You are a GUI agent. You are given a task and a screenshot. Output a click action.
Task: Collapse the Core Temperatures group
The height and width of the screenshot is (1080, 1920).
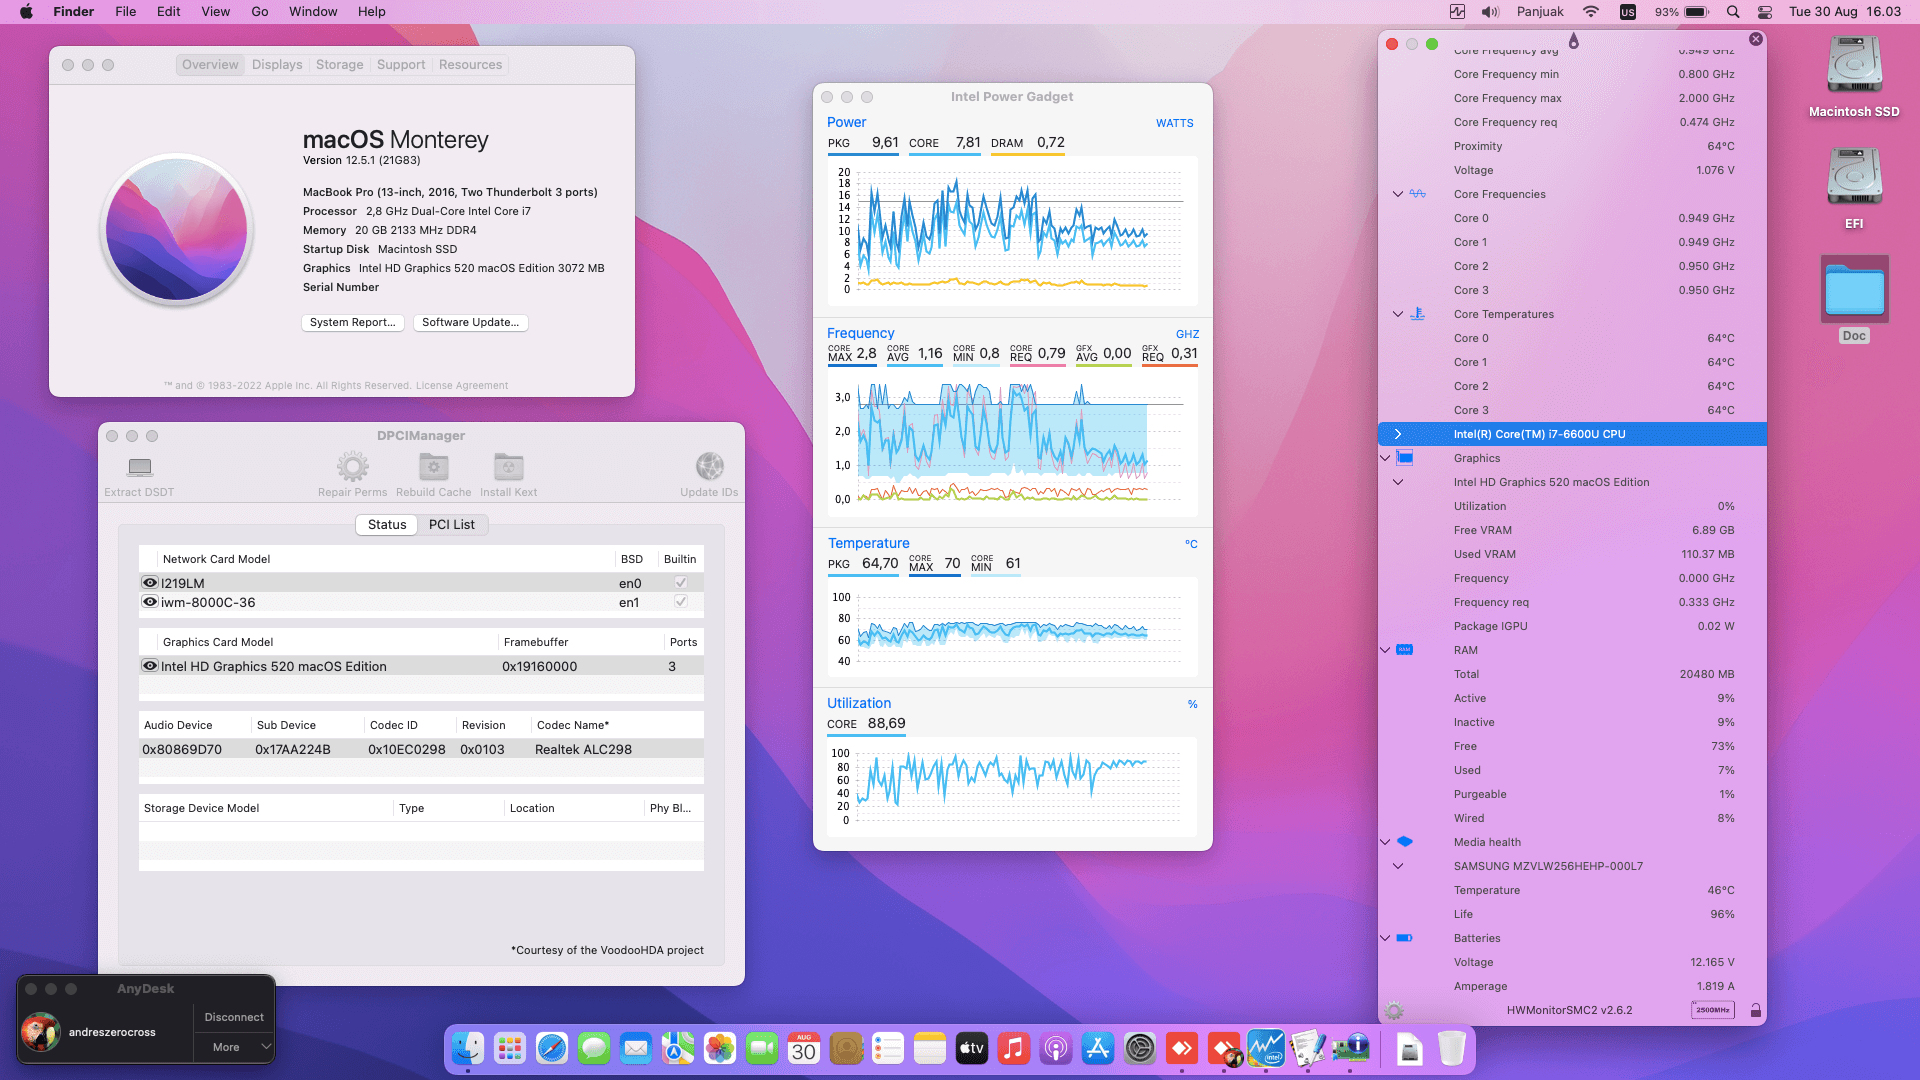click(1398, 314)
